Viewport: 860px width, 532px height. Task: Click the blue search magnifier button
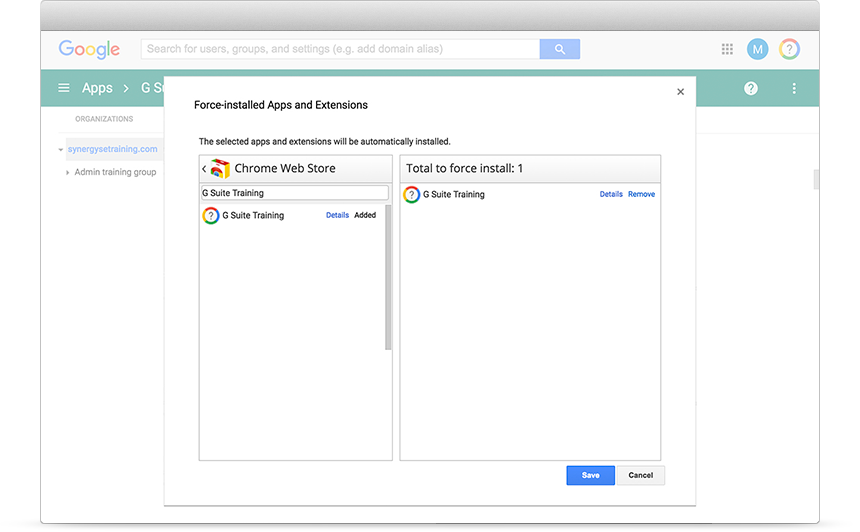click(x=559, y=49)
